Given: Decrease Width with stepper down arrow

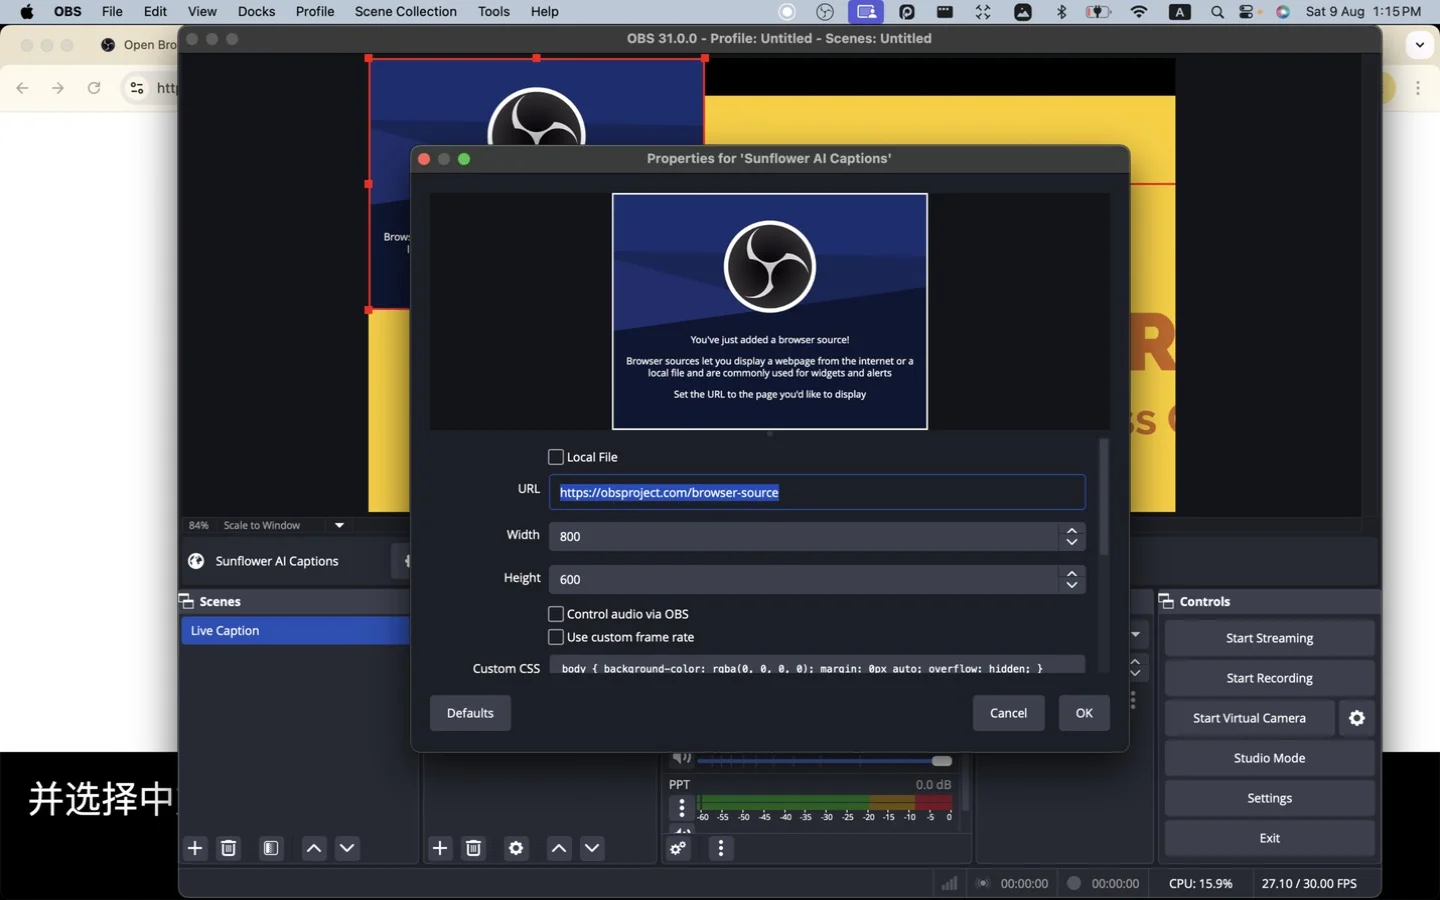Looking at the screenshot, I should (x=1072, y=543).
